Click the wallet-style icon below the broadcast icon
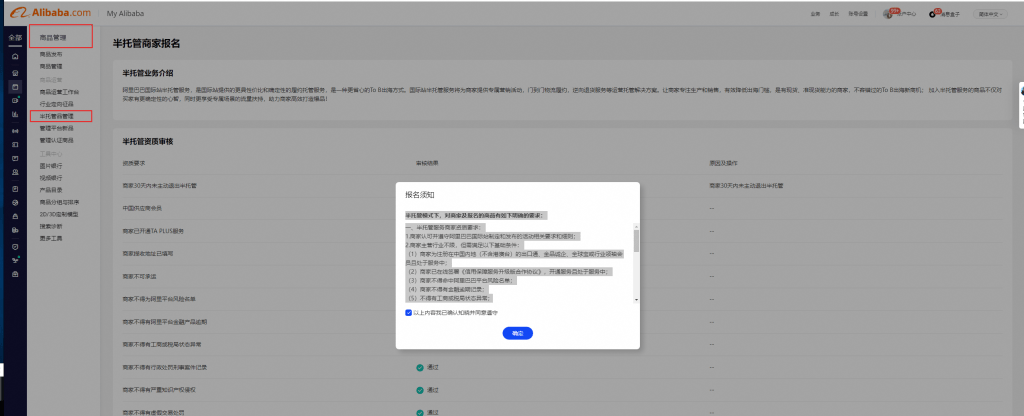The image size is (1024, 416). click(x=14, y=144)
